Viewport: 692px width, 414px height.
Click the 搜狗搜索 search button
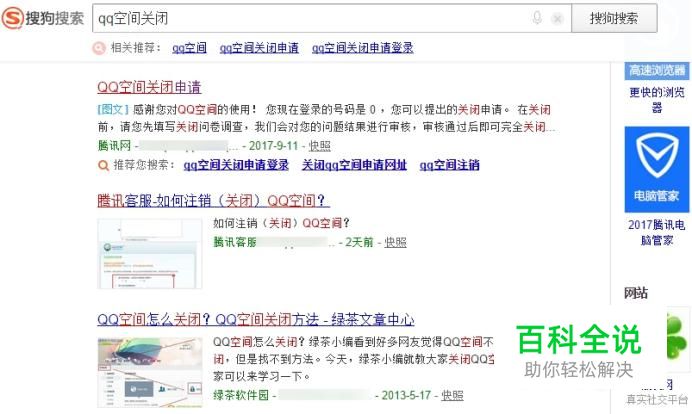coord(614,18)
